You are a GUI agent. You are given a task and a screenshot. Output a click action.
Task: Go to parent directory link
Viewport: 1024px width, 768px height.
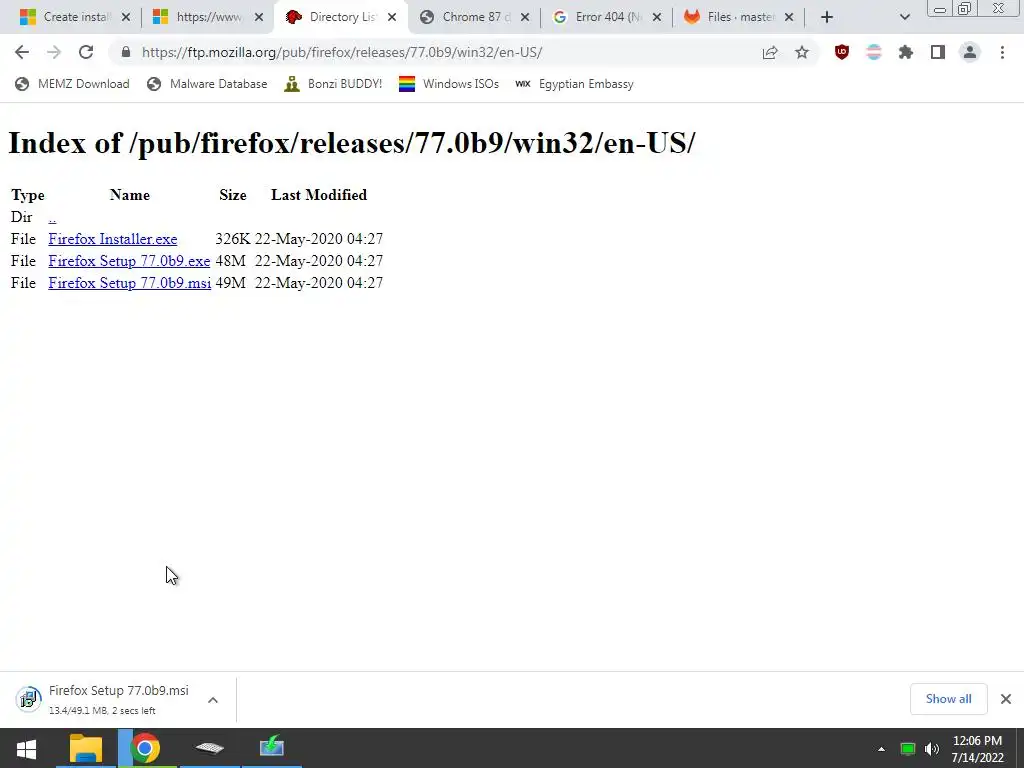(x=52, y=217)
